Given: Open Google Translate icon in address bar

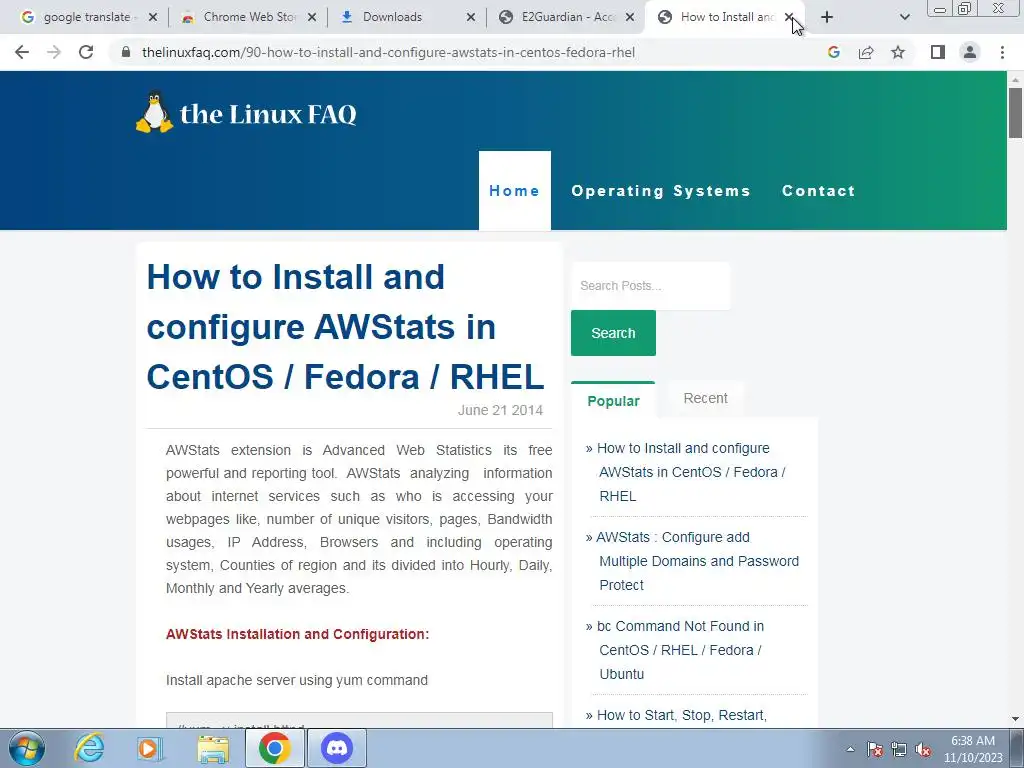Looking at the screenshot, I should 833,52.
